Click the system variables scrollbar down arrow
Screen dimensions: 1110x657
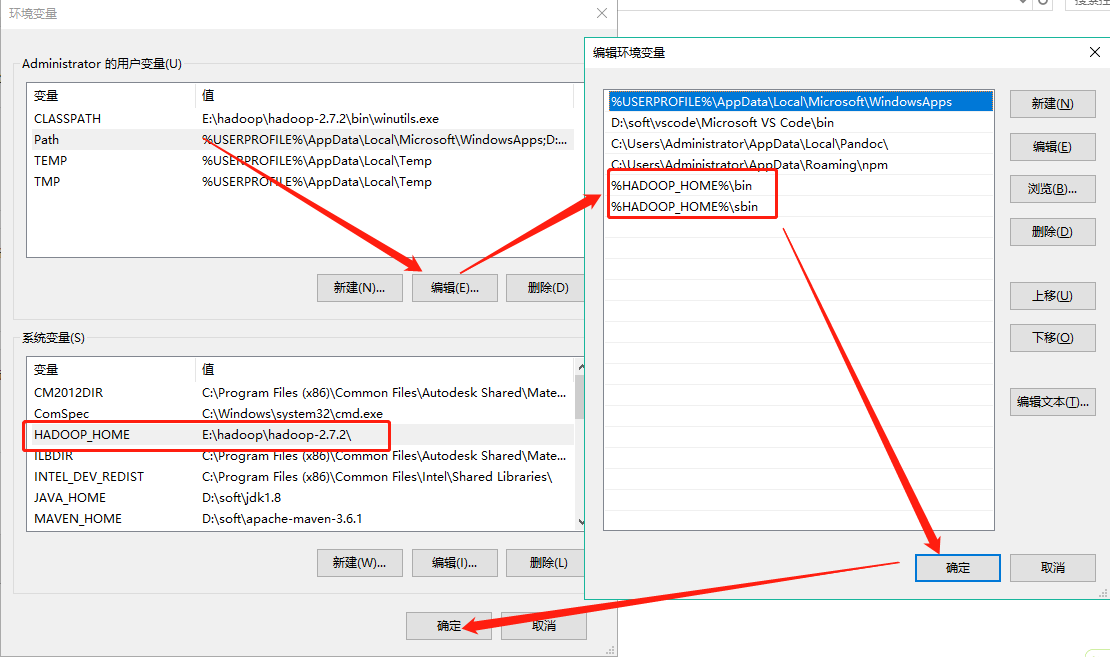pos(580,522)
